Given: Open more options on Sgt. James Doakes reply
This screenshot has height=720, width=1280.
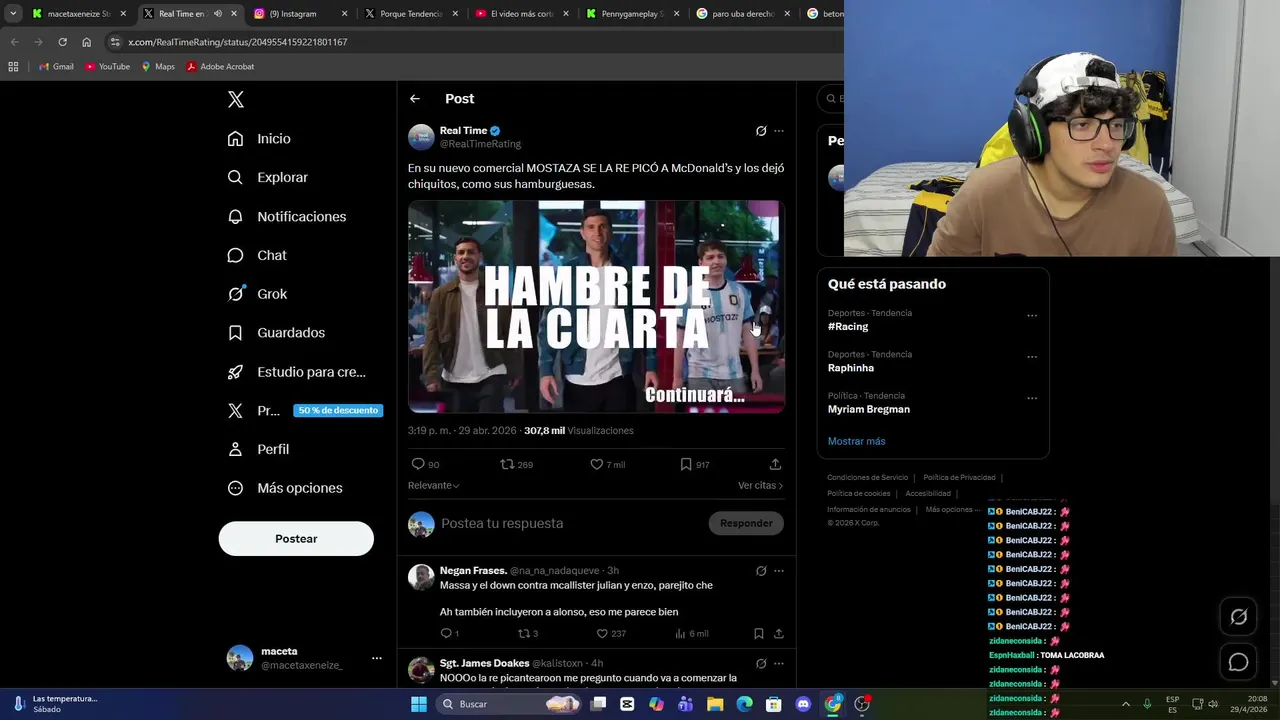Looking at the screenshot, I should 779,663.
